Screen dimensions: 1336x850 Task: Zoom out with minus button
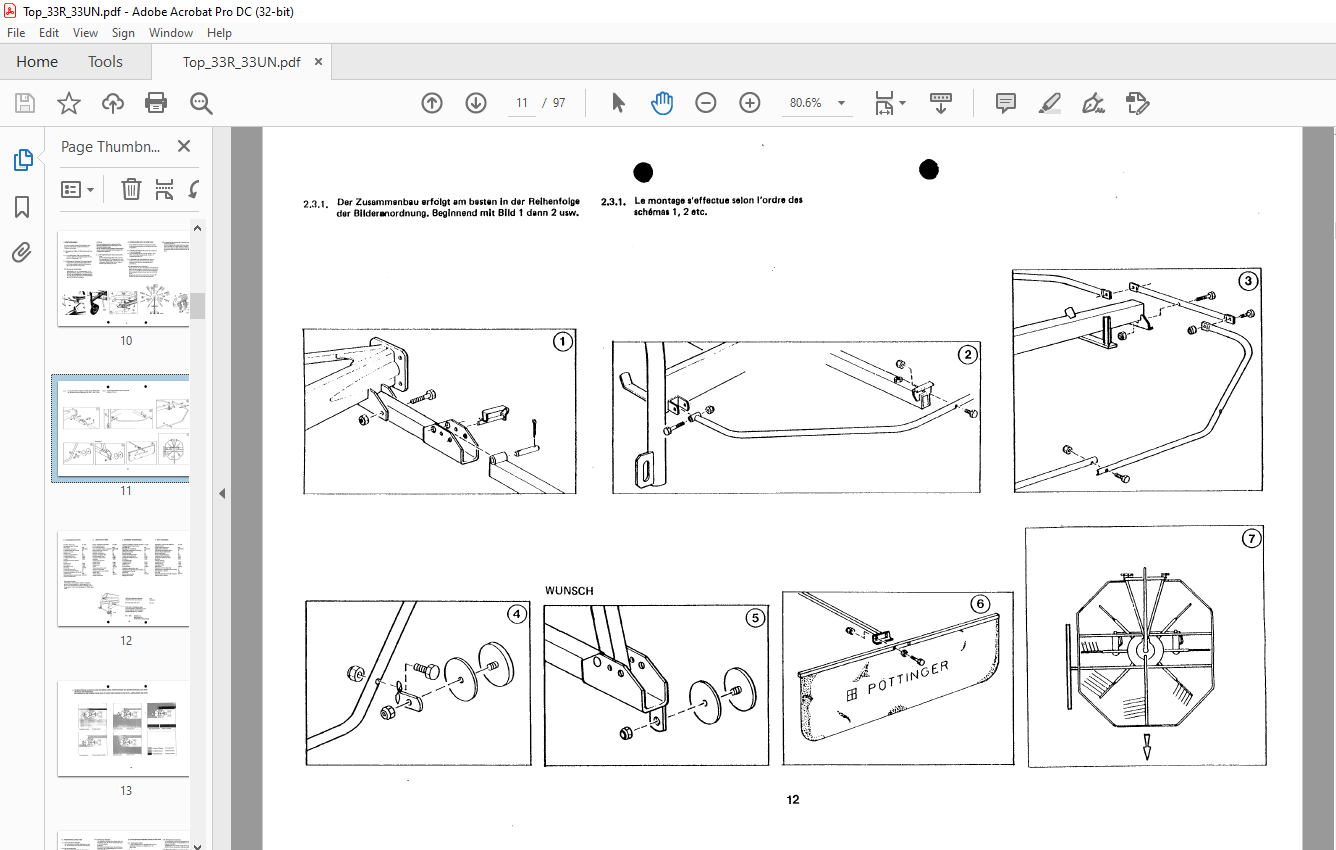point(706,103)
